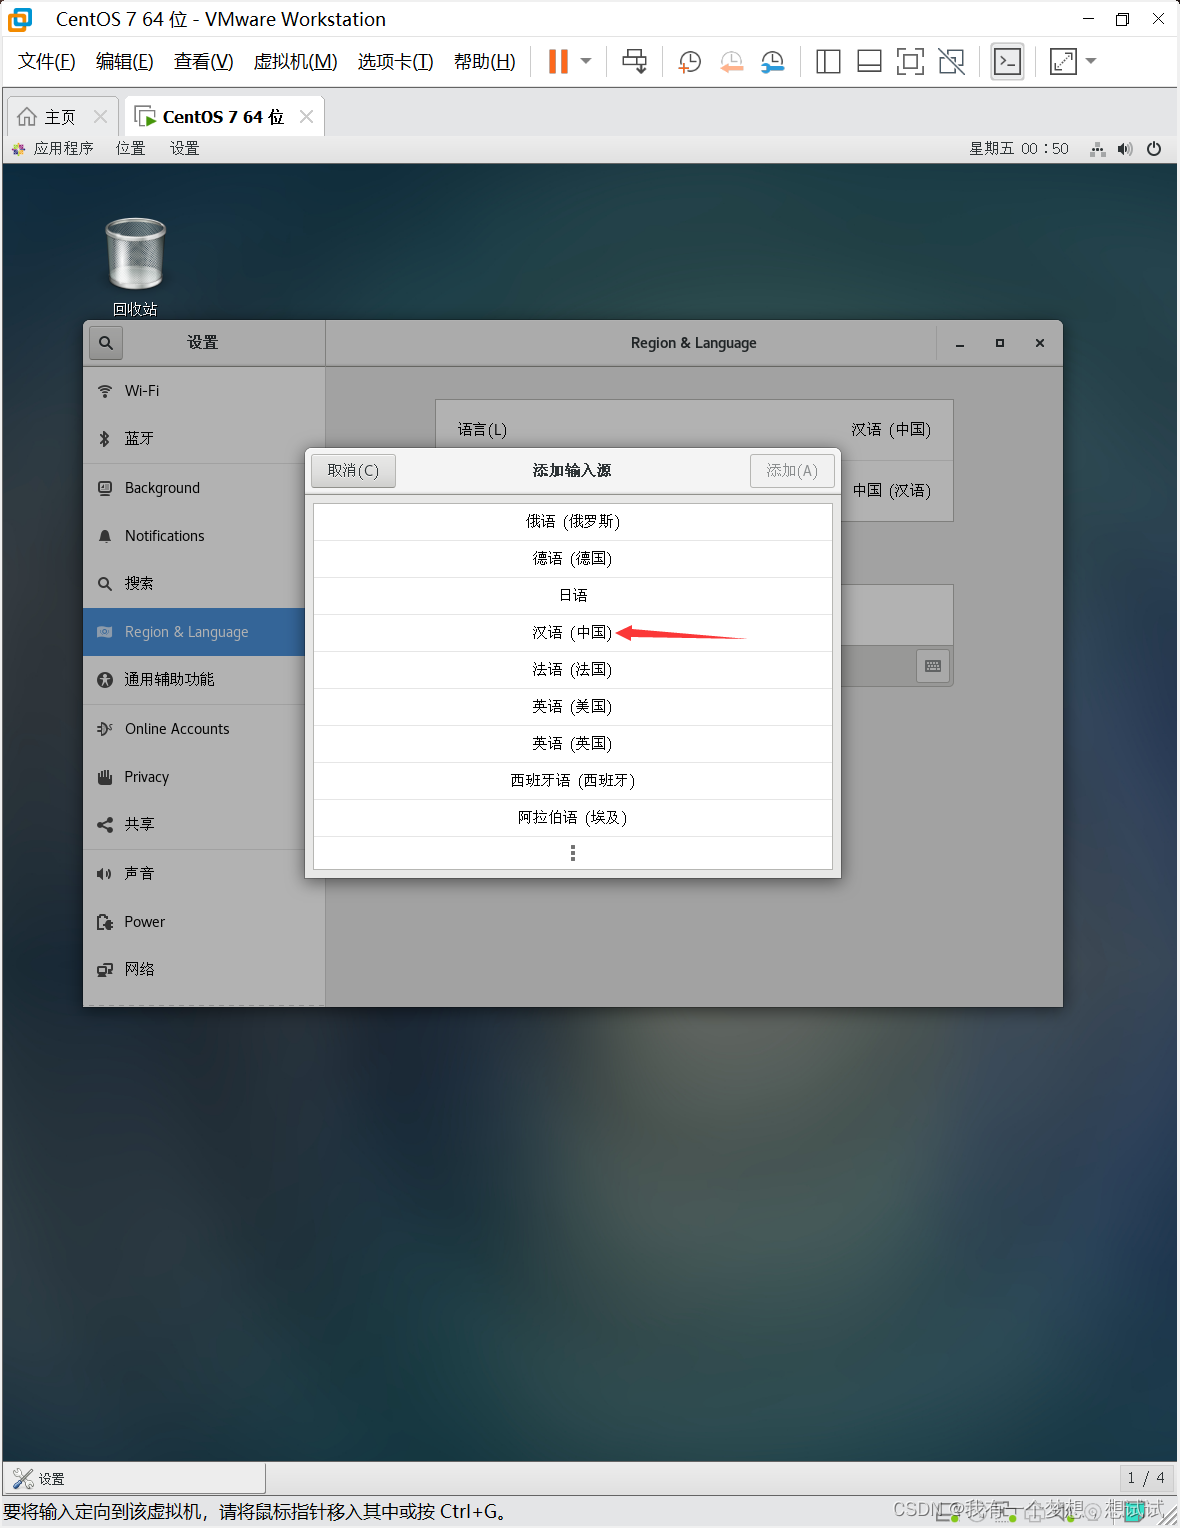The height and width of the screenshot is (1528, 1180).
Task: Select Power in the settings sidebar
Action: (204, 922)
